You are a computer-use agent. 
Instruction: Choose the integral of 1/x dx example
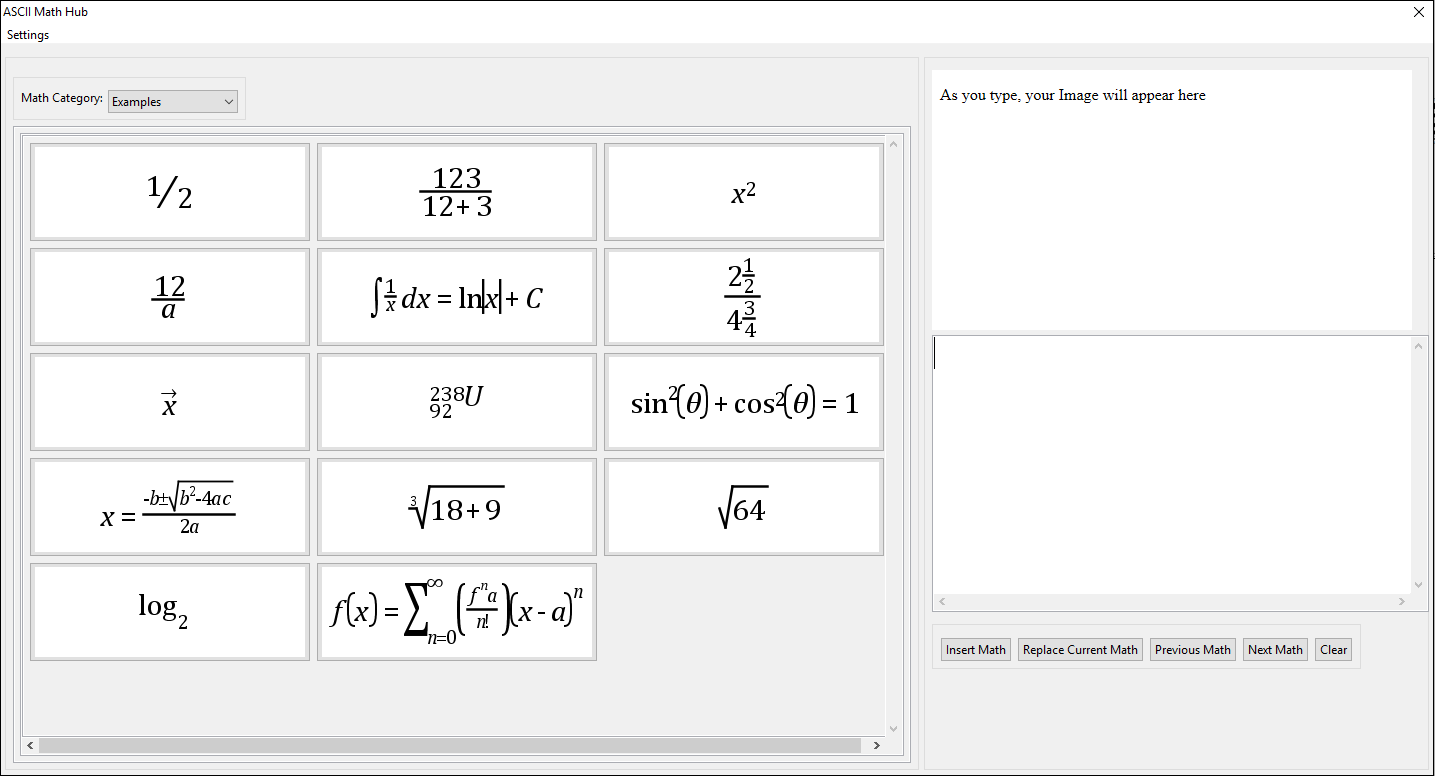coord(457,297)
